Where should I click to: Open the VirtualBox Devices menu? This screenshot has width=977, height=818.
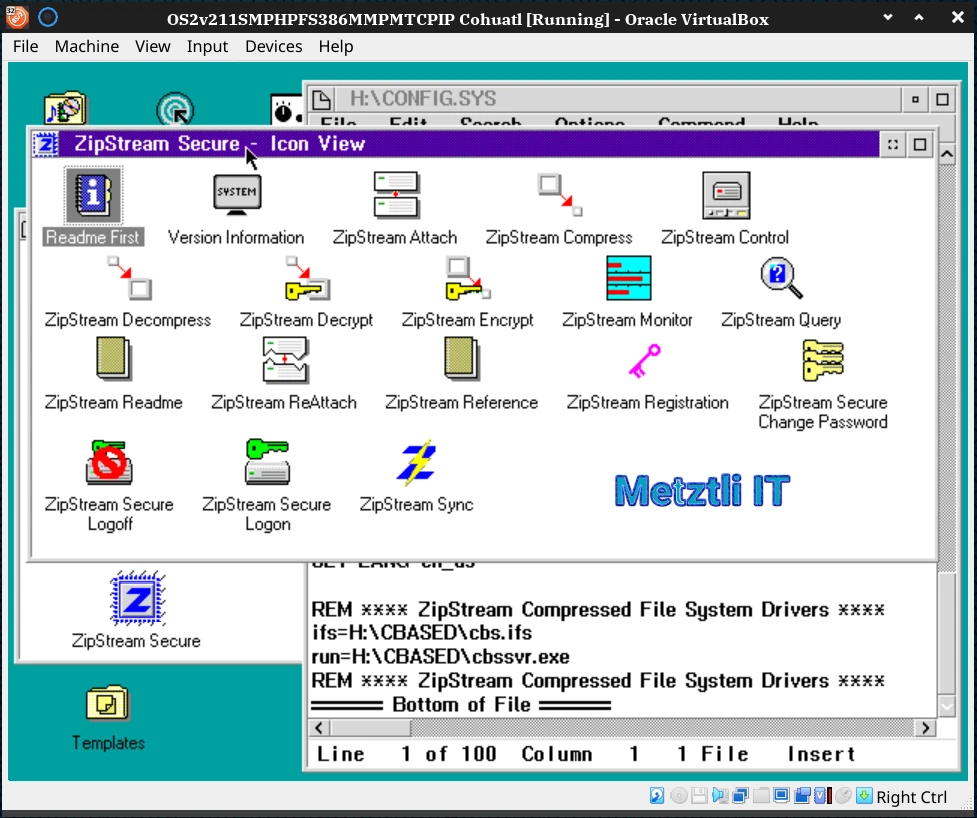tap(273, 46)
